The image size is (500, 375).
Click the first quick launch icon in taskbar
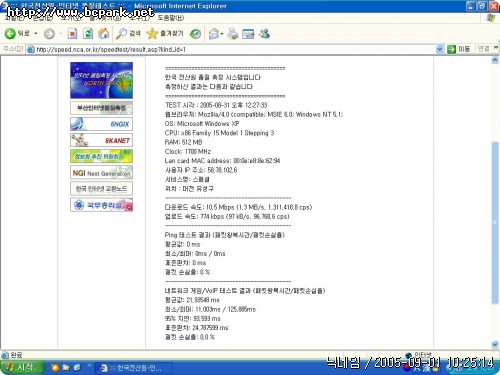tap(55, 368)
